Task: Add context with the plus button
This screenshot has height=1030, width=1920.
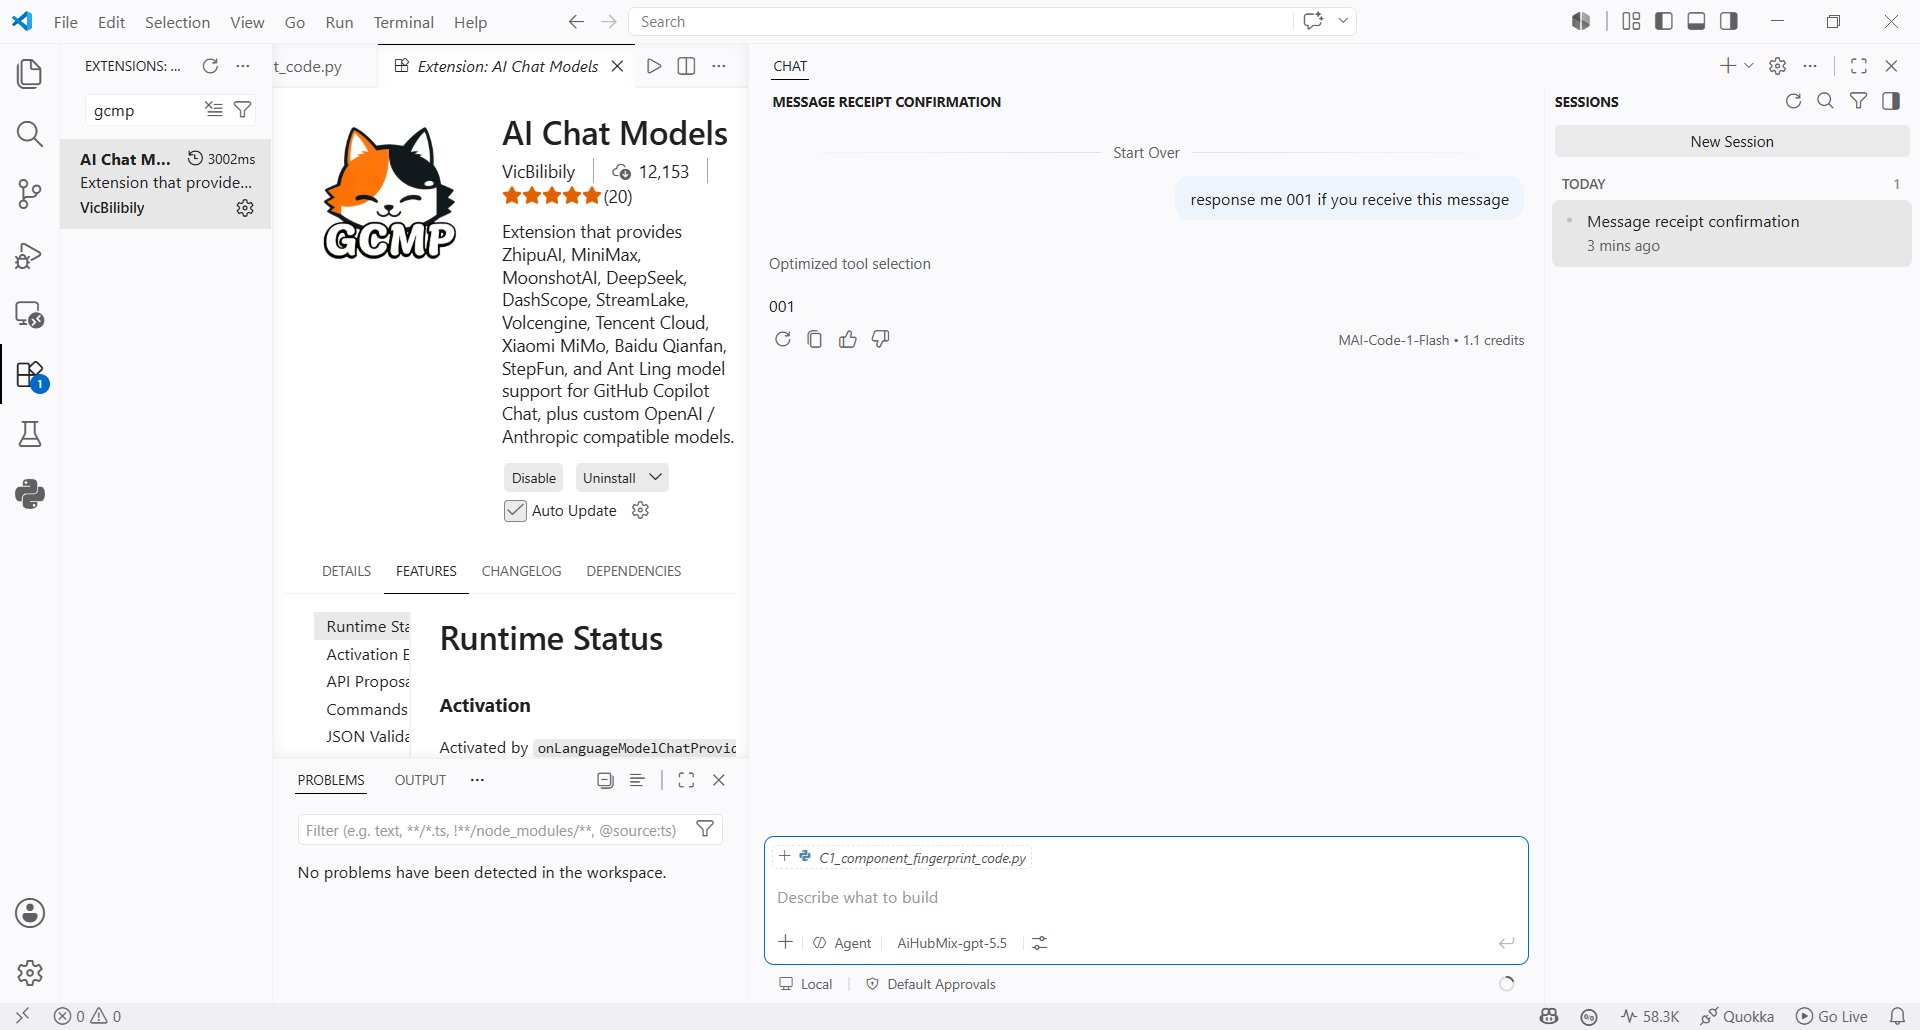Action: (x=786, y=942)
